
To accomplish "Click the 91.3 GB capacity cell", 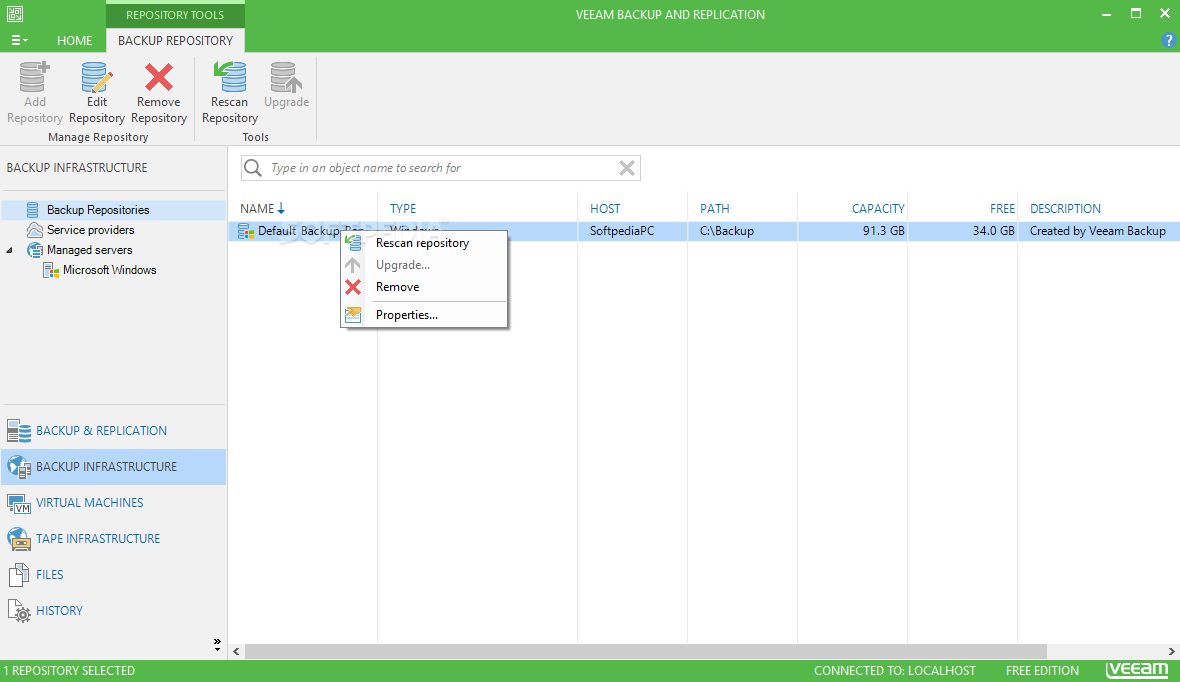I will [x=883, y=231].
